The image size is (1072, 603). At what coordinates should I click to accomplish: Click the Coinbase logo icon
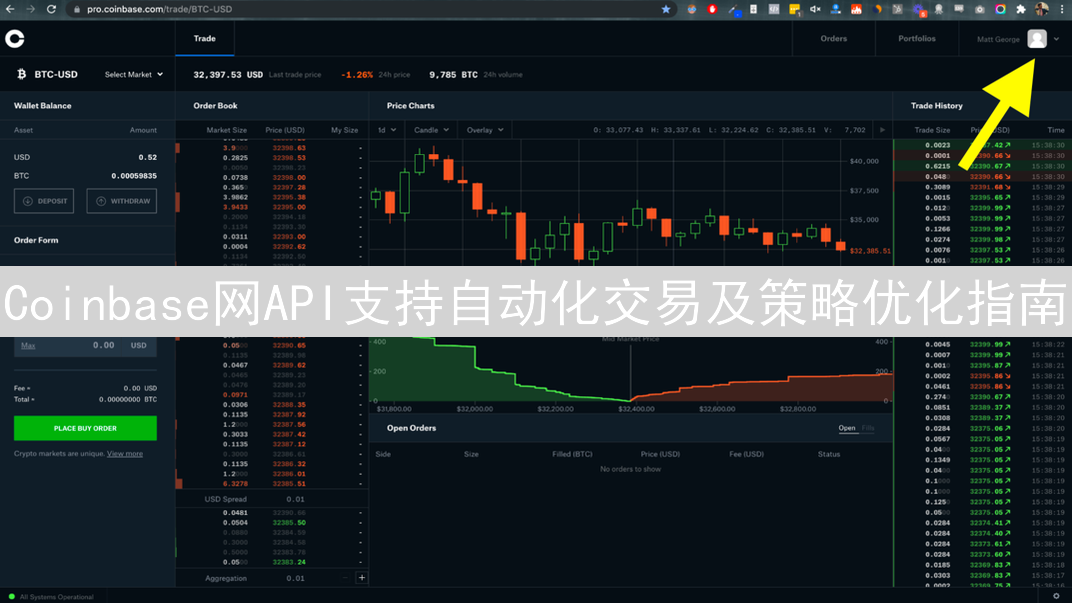(15, 39)
